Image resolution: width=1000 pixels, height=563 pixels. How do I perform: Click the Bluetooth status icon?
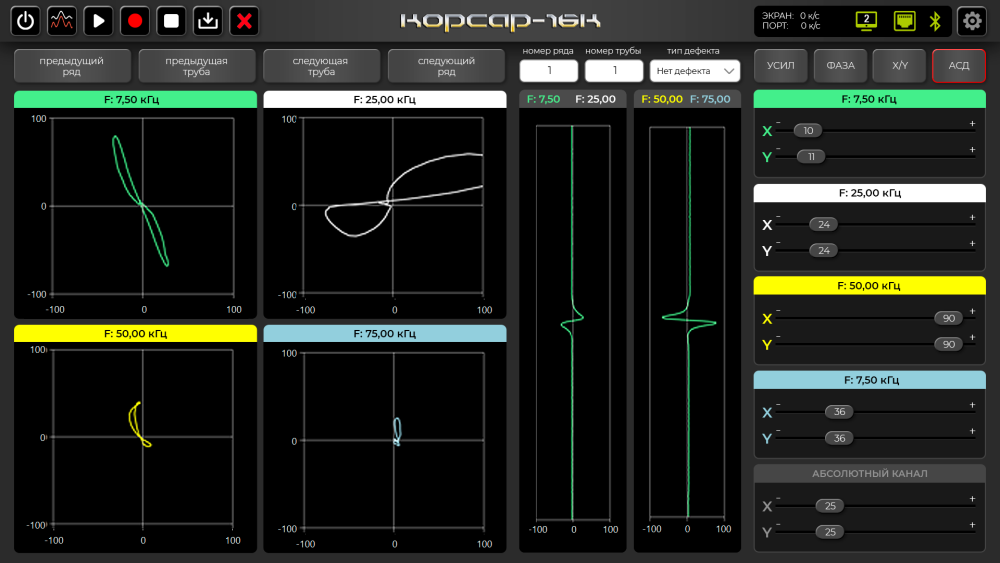(x=936, y=20)
